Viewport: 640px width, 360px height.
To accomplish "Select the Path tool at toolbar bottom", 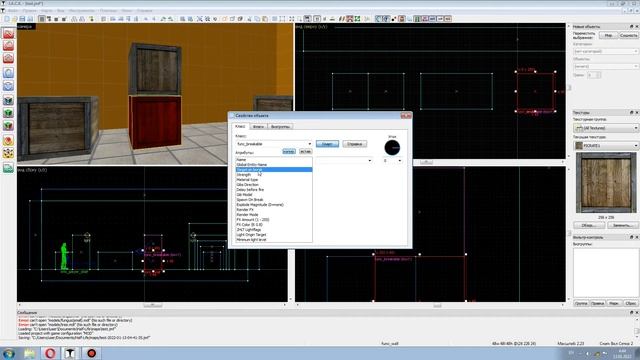I will point(8,167).
